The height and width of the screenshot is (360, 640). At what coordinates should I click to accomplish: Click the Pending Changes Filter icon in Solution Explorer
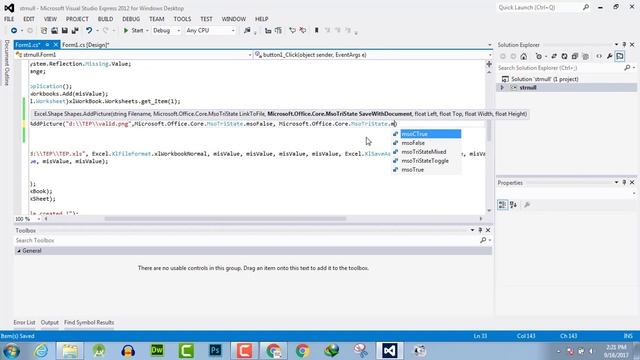point(539,56)
